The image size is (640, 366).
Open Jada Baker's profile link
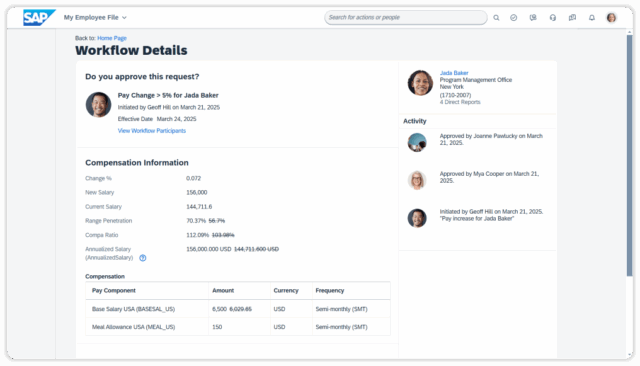point(454,73)
